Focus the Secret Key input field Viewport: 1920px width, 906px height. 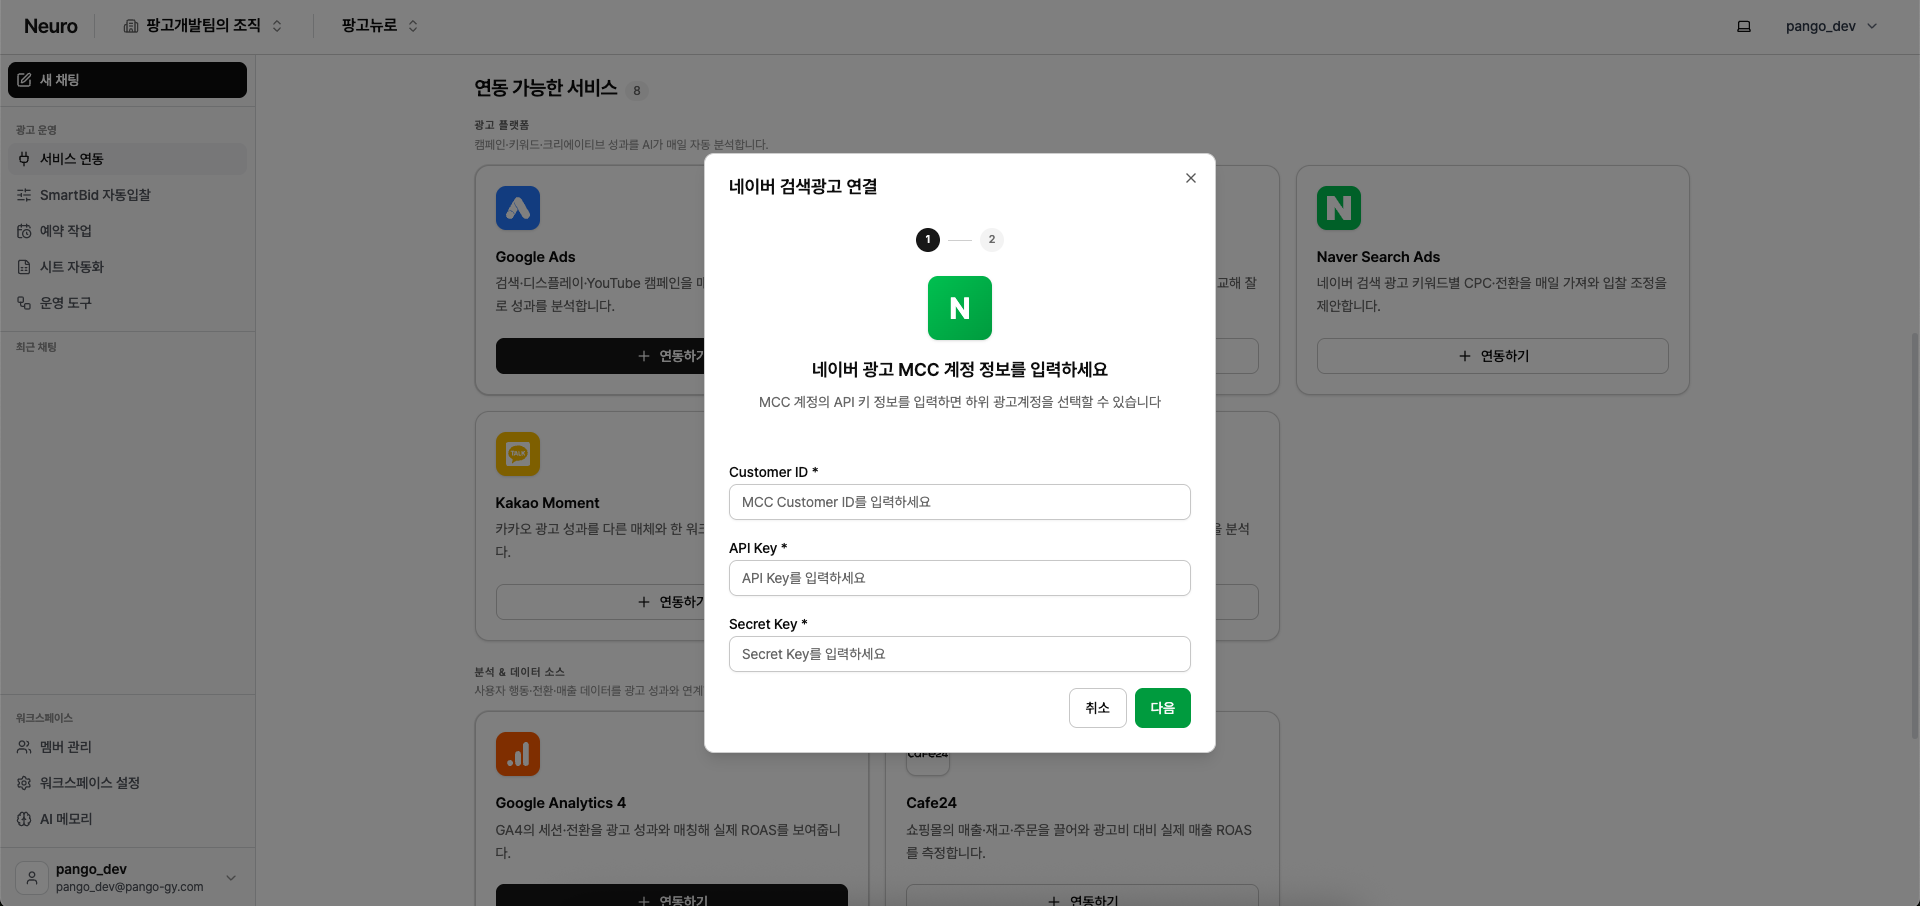click(x=960, y=654)
